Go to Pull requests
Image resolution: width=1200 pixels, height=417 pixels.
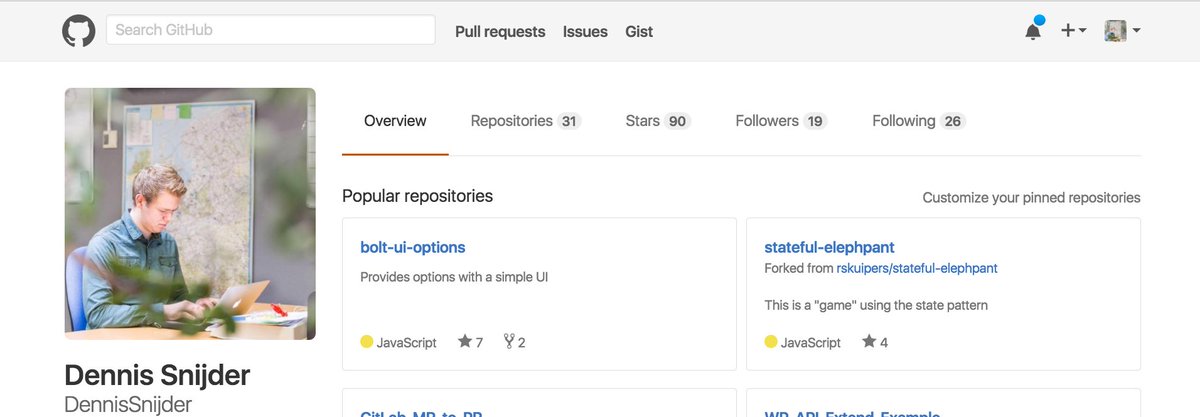point(500,31)
